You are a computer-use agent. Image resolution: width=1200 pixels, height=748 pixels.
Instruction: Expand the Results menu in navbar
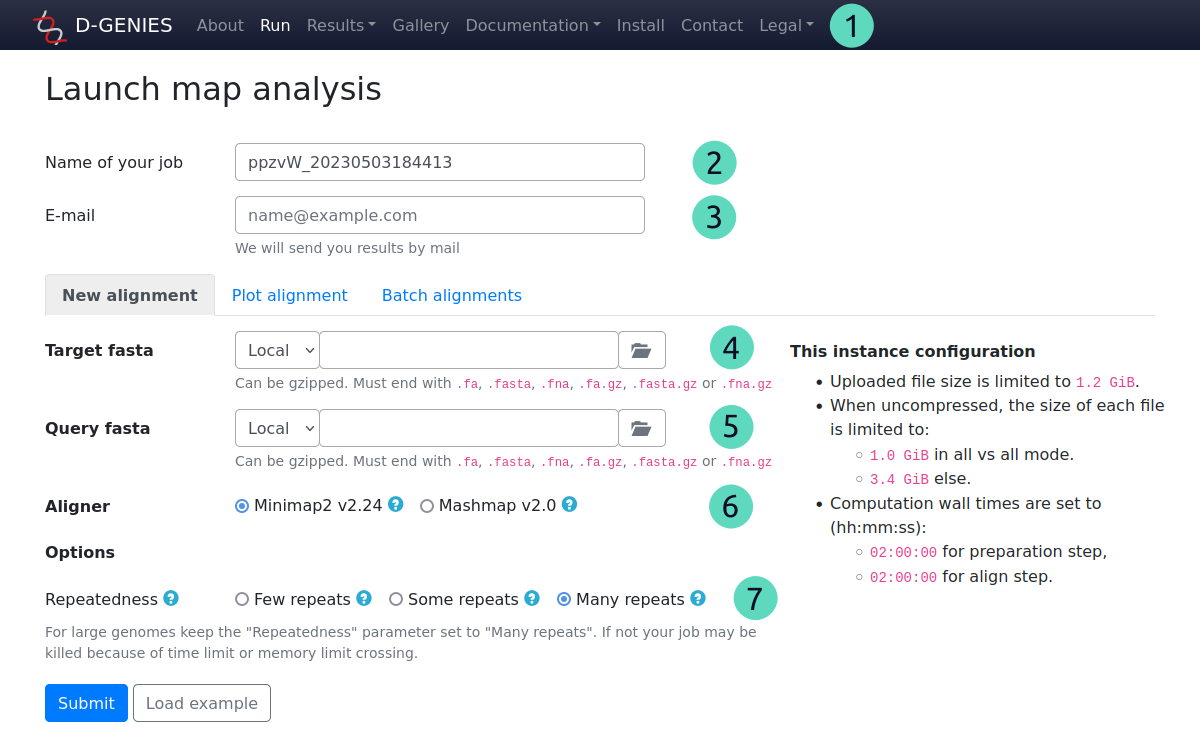341,25
